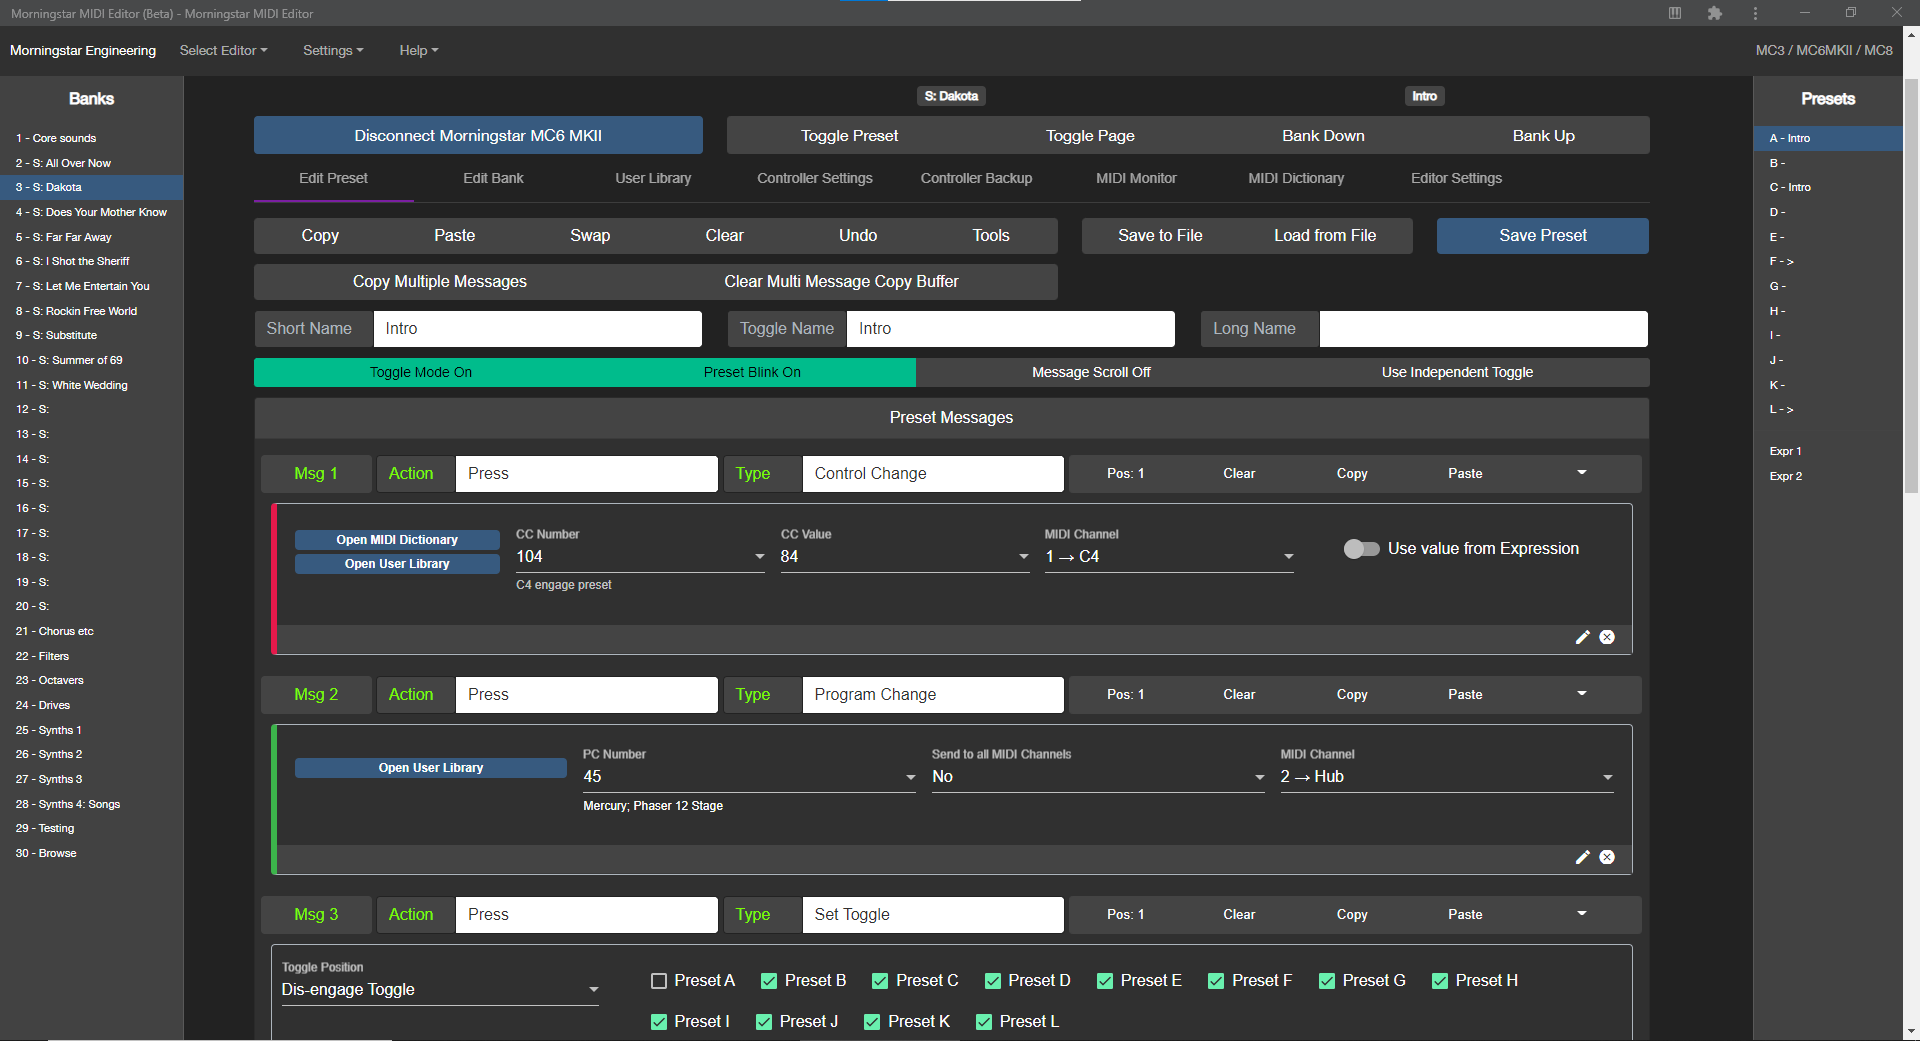Turn off Toggle Mode On
This screenshot has height=1041, width=1920.
coord(420,372)
